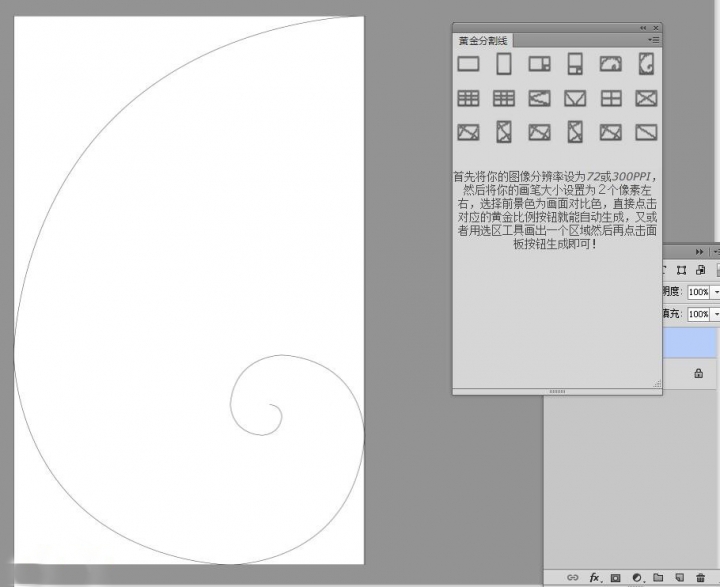Viewport: 720px width, 587px height.
Task: Select the 黄金分割线 panel tab
Action: coord(484,41)
